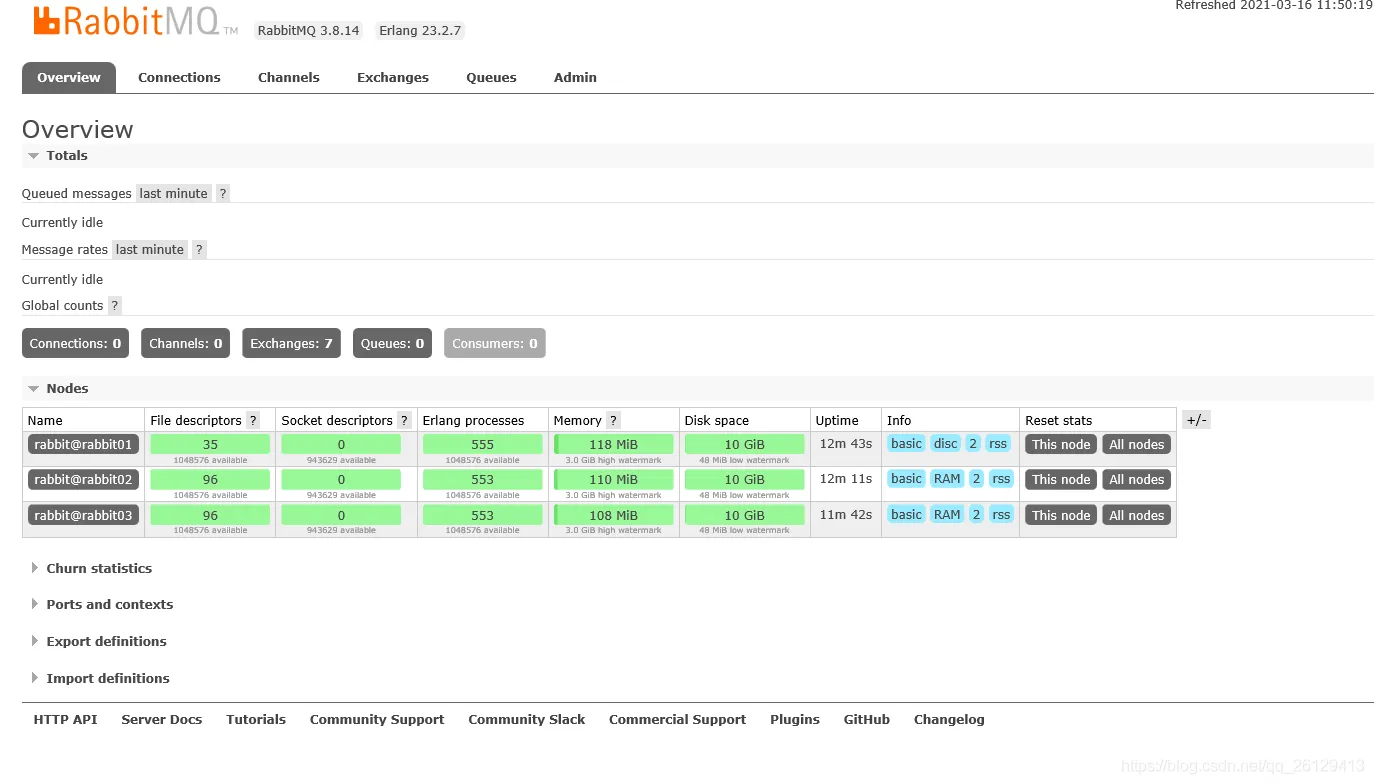Viewport: 1374px width, 784px height.
Task: Open help for Message rates
Action: pyautogui.click(x=199, y=249)
